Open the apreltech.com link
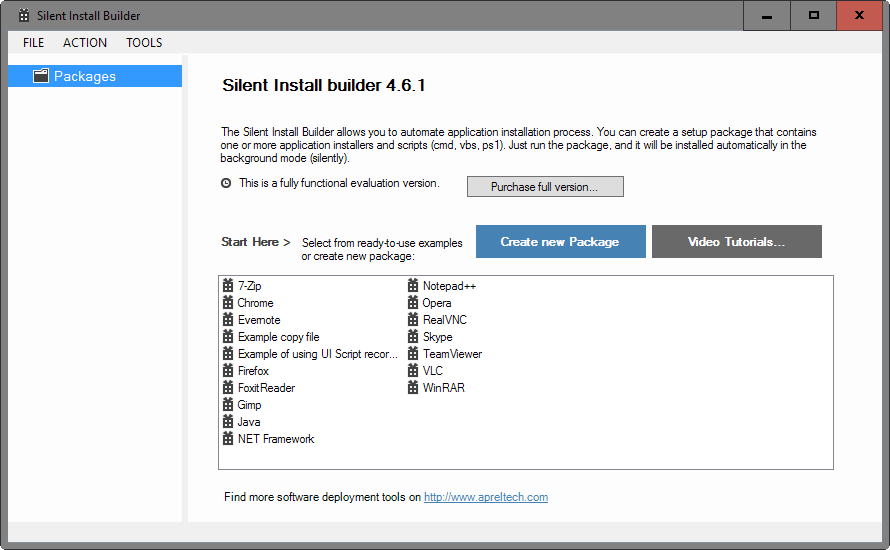Screen dimensions: 890x550 [486, 497]
